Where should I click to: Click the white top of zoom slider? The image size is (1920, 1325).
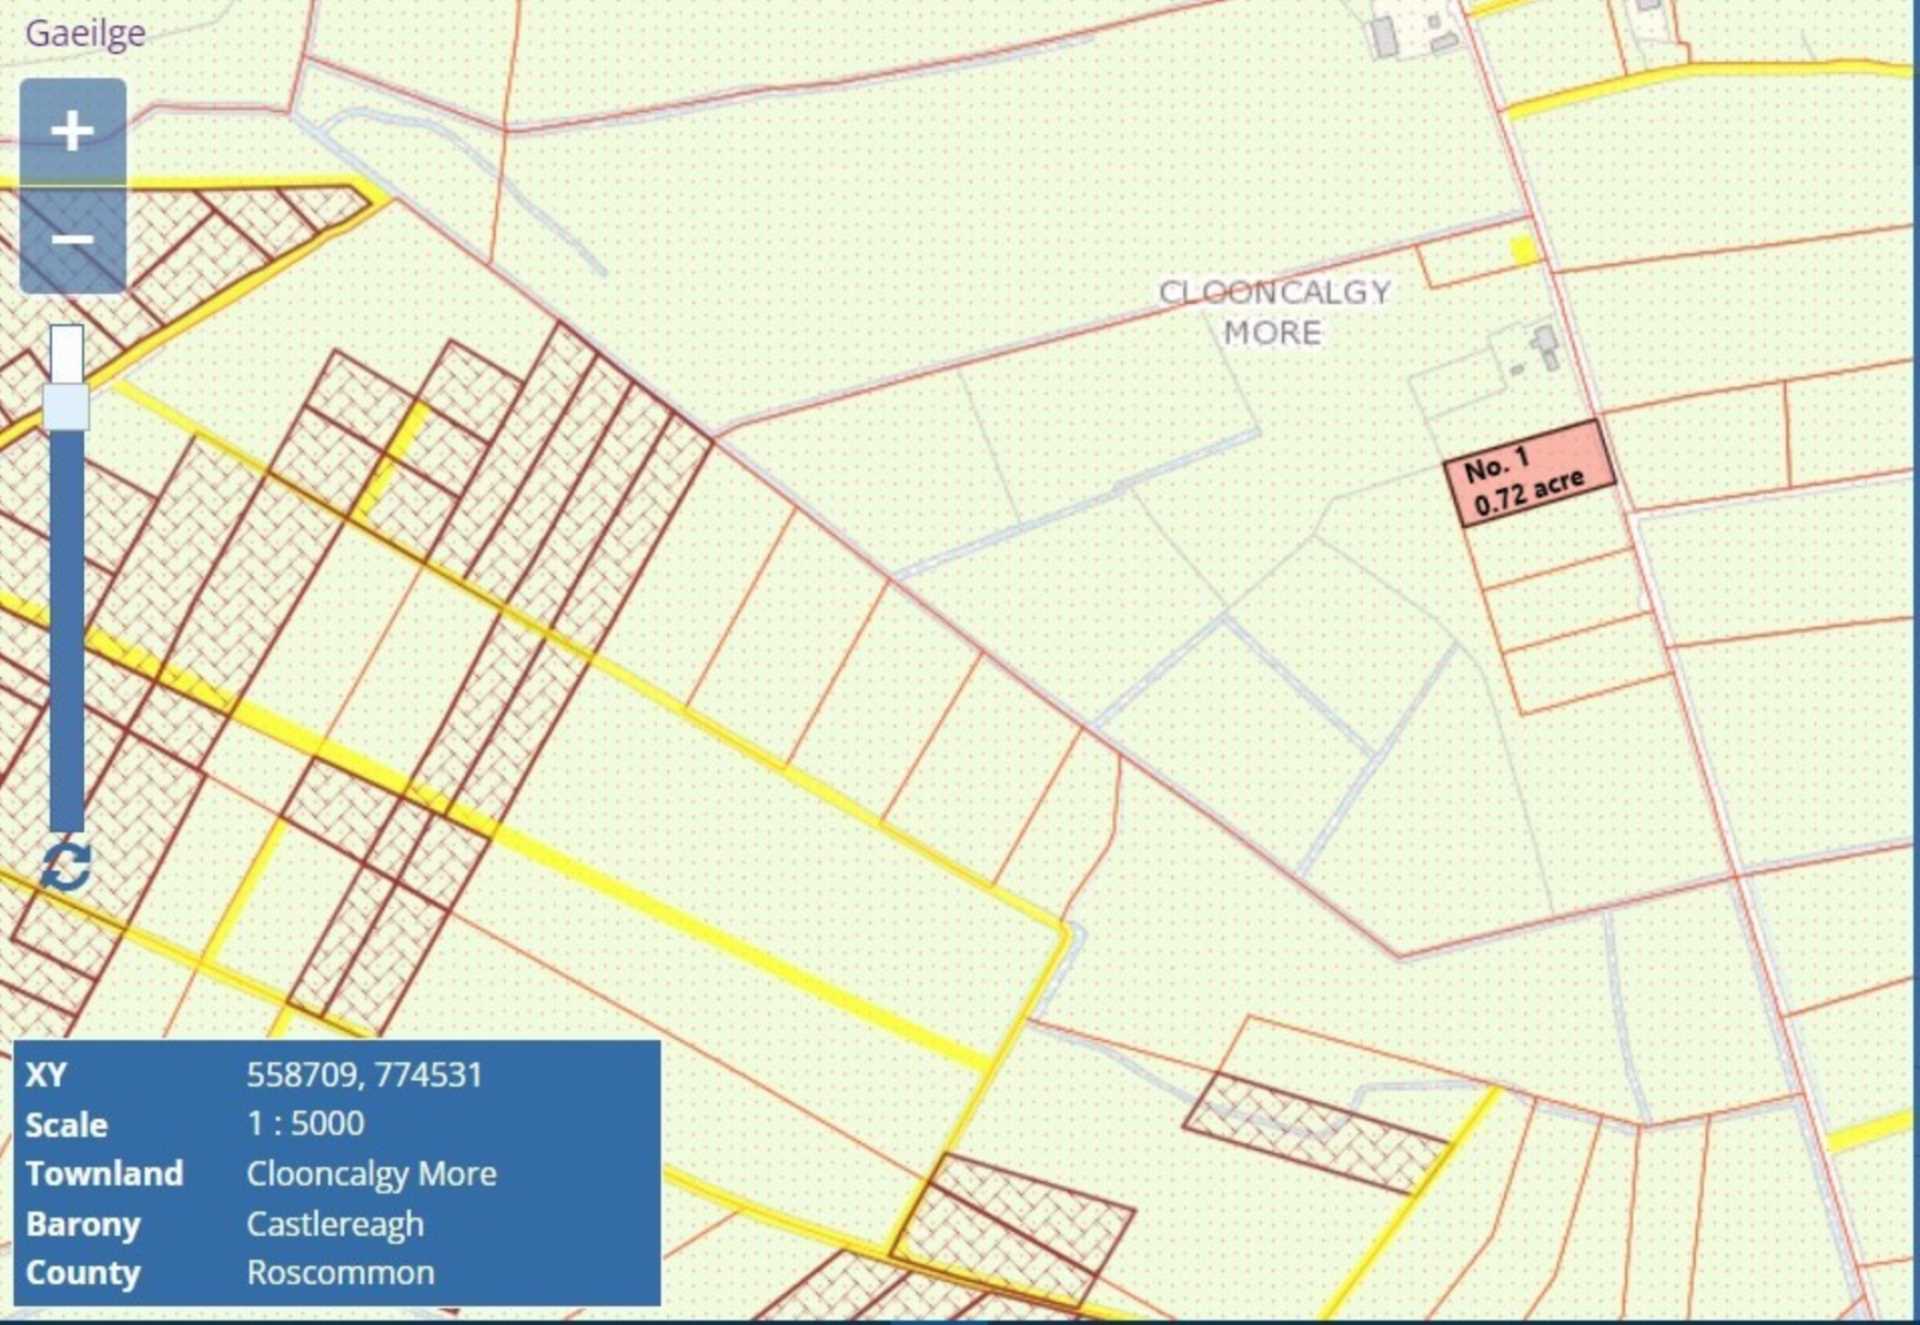tap(66, 352)
